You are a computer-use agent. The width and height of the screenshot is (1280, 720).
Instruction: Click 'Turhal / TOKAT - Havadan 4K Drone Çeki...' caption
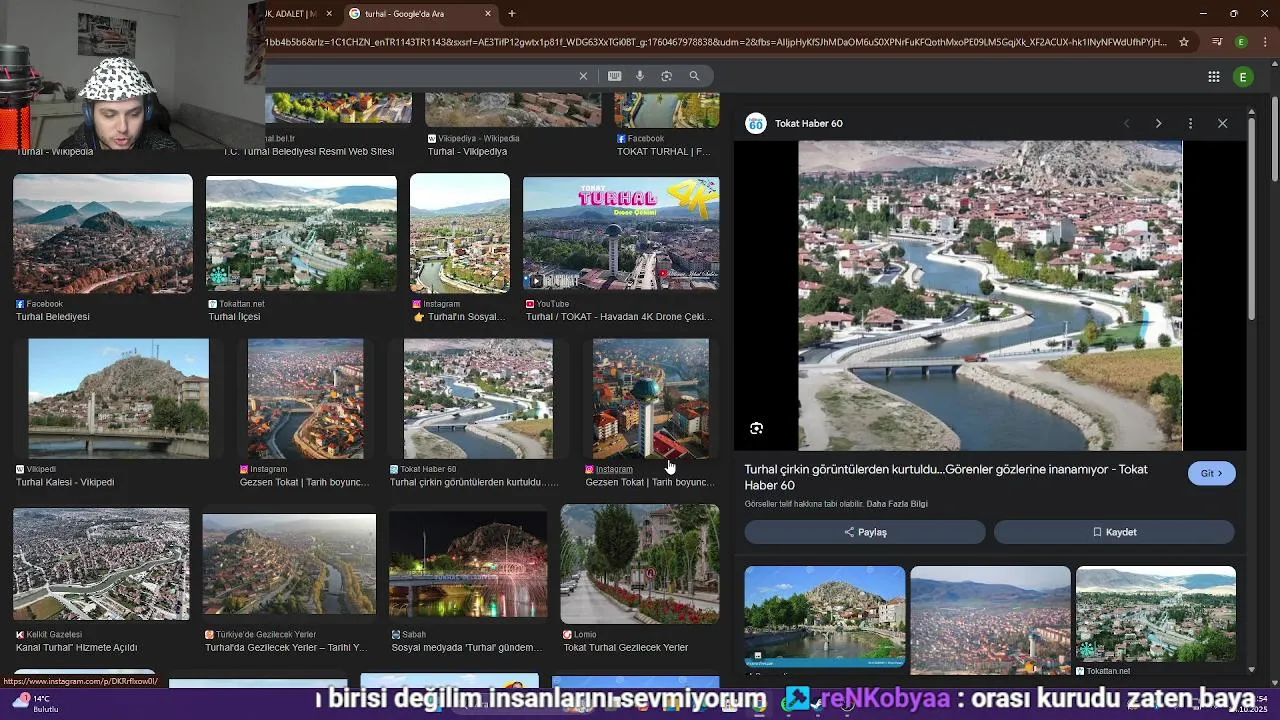point(619,317)
